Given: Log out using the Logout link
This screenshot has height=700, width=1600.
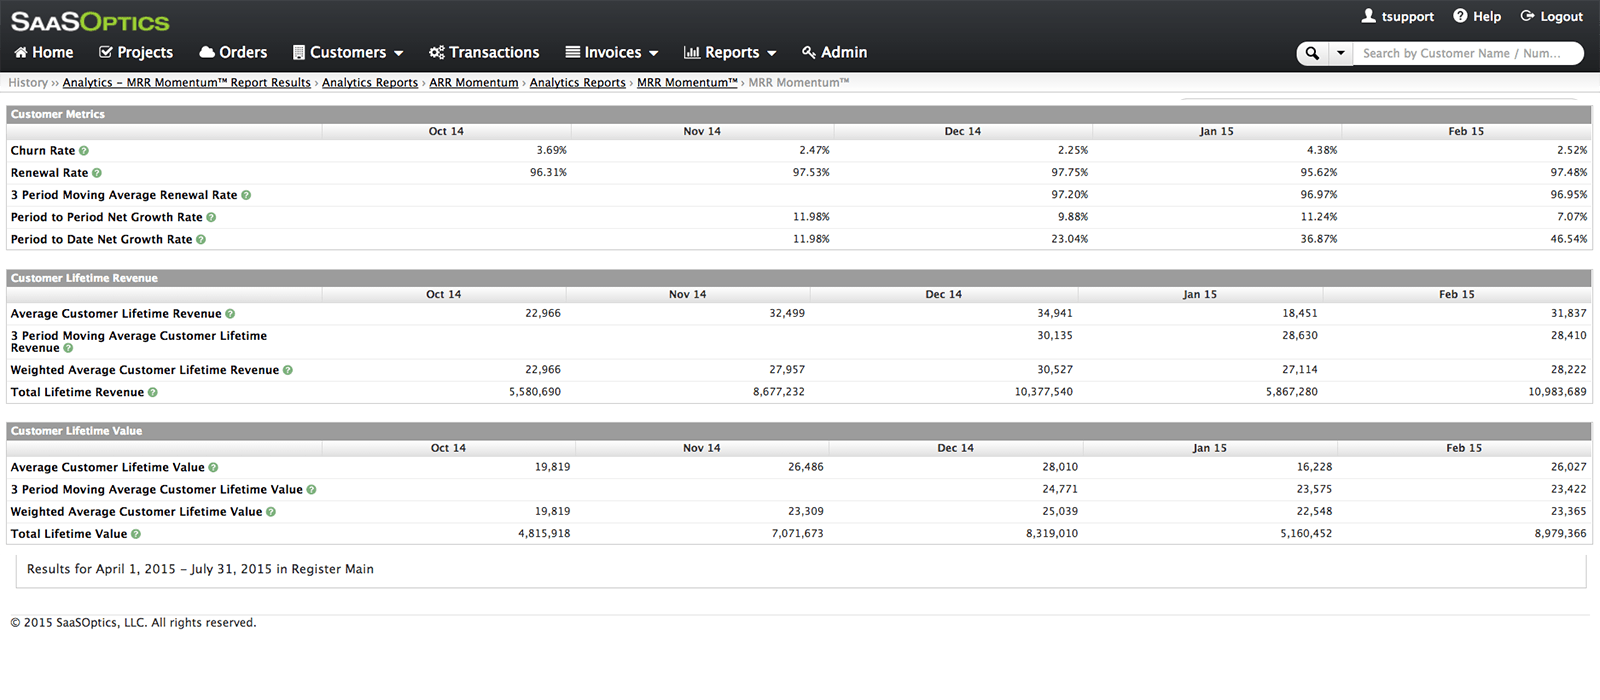Looking at the screenshot, I should click(x=1551, y=16).
